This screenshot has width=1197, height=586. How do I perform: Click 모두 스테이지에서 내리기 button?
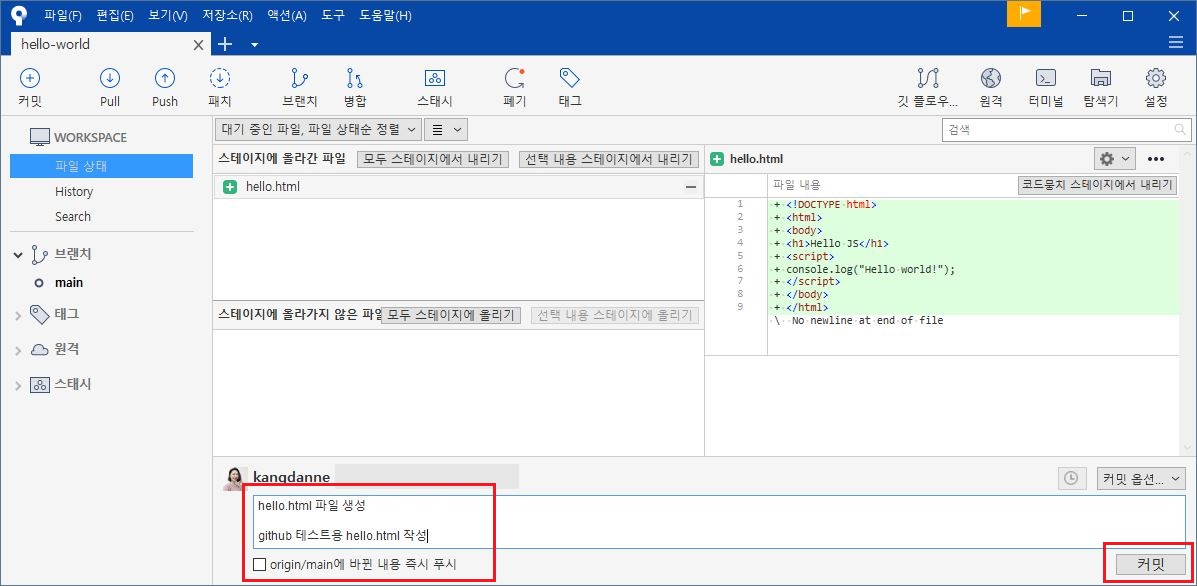tap(434, 159)
